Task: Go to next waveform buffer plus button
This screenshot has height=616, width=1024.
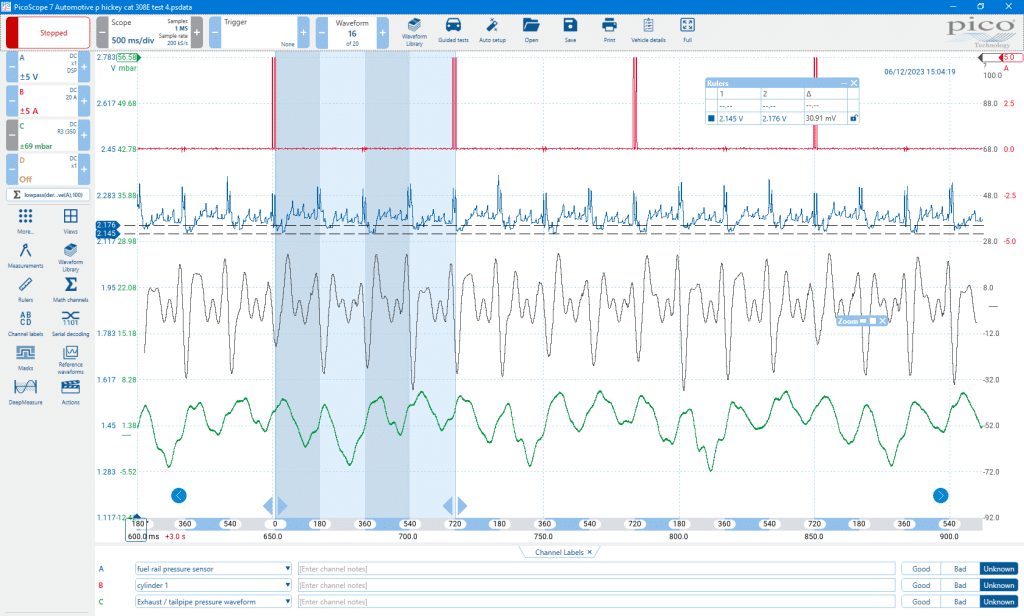Action: coord(383,33)
